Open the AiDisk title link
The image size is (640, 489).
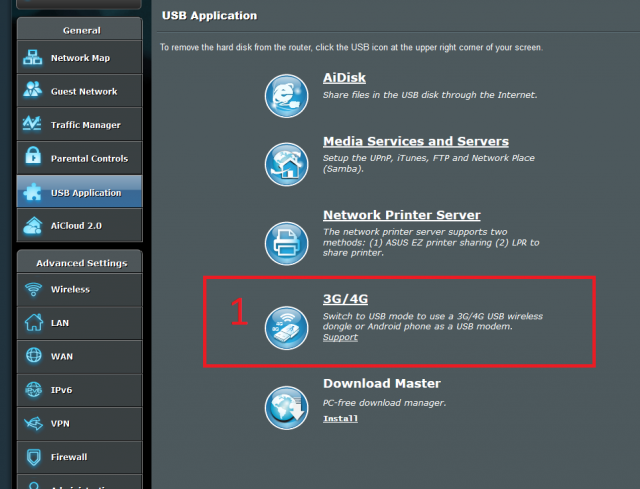343,77
